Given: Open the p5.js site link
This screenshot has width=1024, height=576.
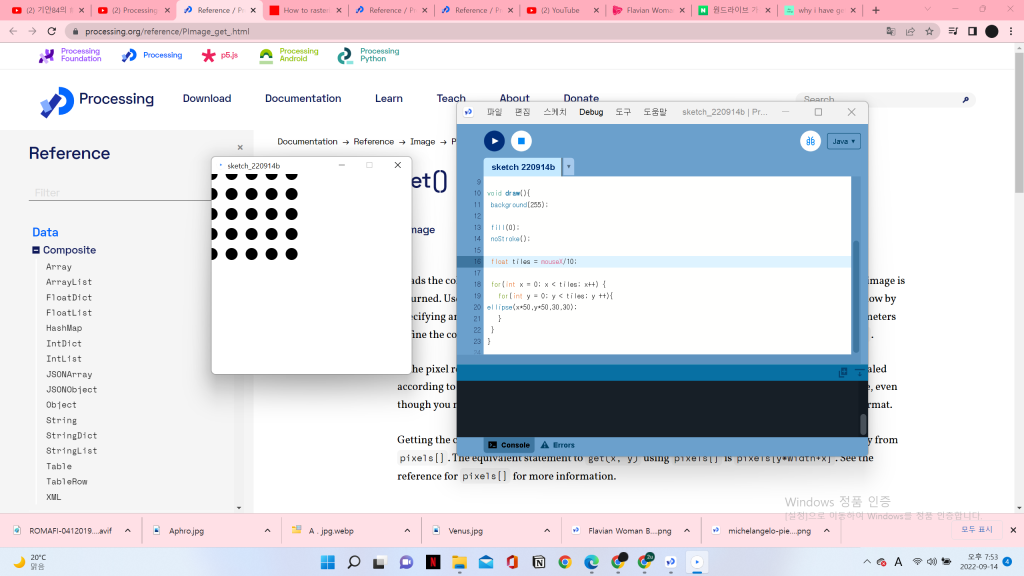Looking at the screenshot, I should tap(219, 56).
